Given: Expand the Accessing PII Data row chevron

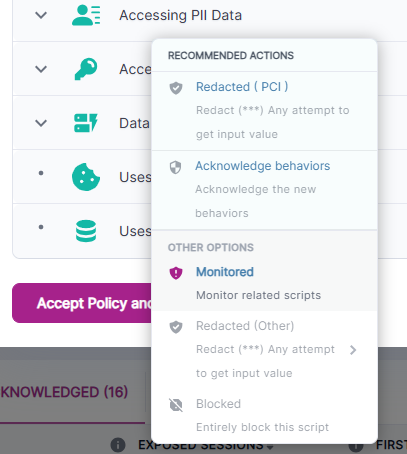Looking at the screenshot, I should [41, 15].
